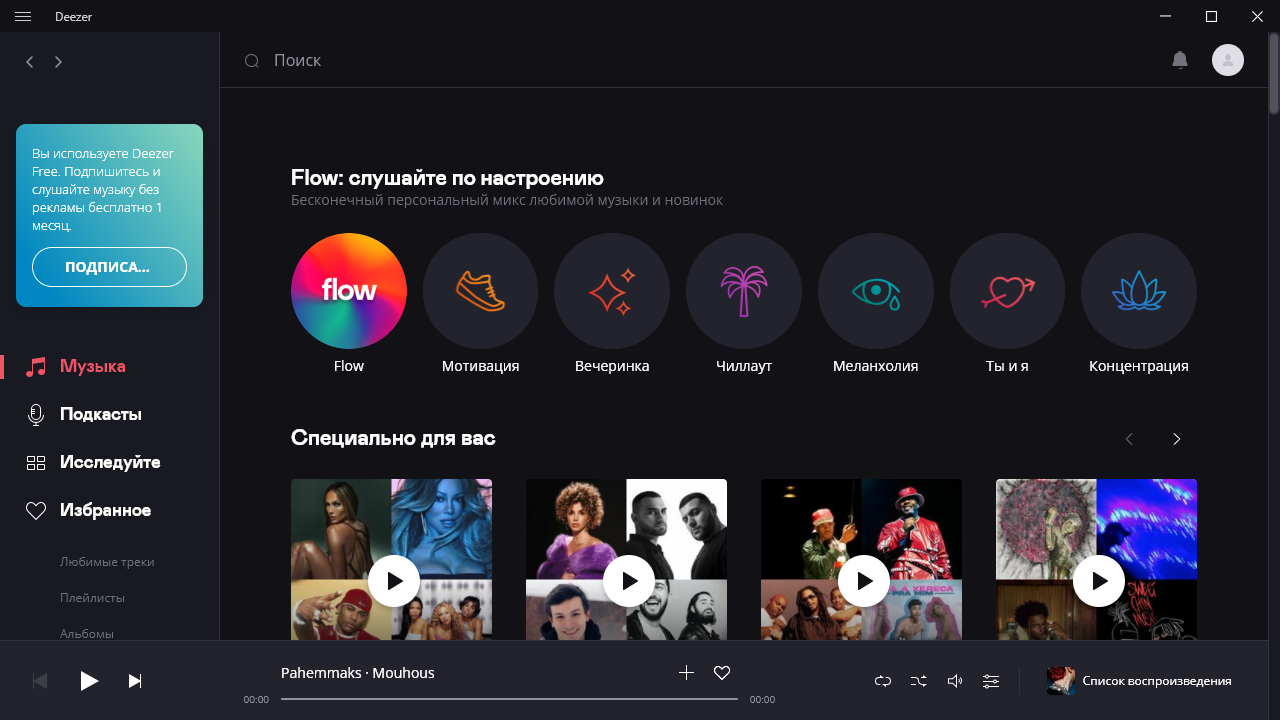Like the track Pahemmaks with heart
Image resolution: width=1280 pixels, height=720 pixels.
[x=722, y=673]
